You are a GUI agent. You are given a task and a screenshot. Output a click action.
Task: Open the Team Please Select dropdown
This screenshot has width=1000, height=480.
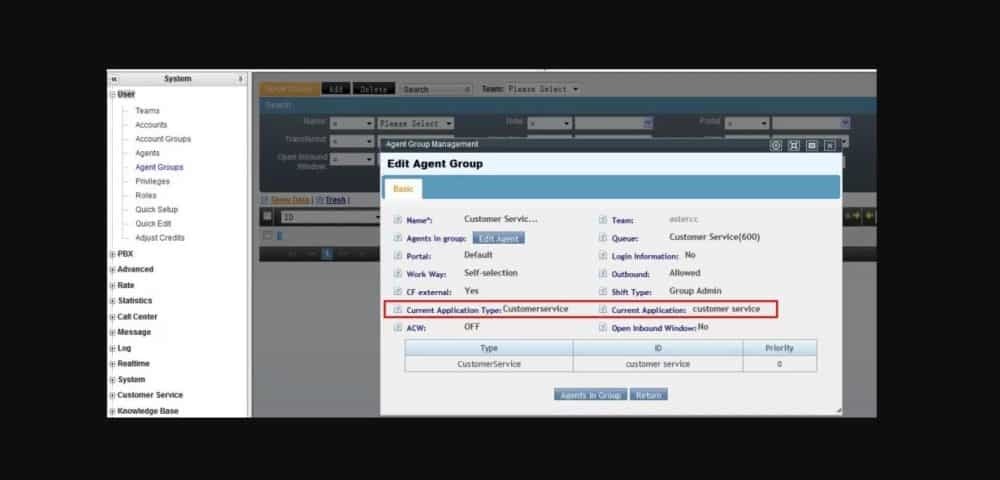point(543,89)
